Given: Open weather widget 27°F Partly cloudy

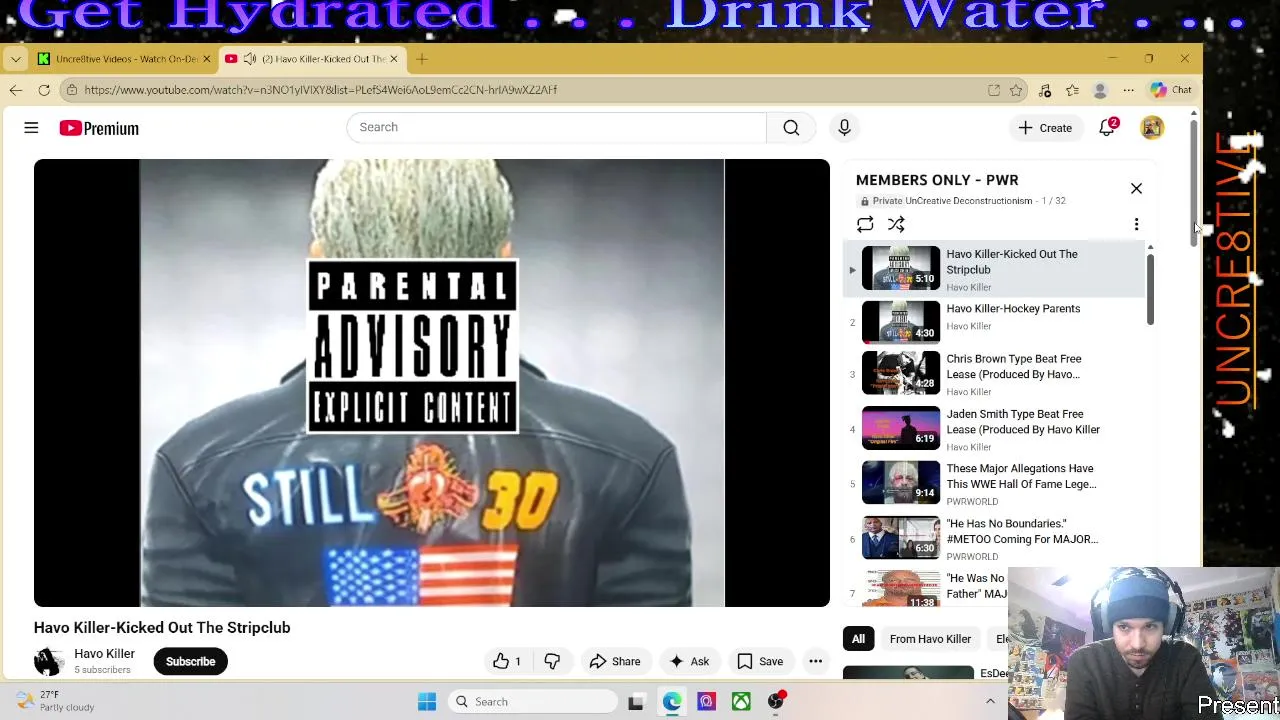Looking at the screenshot, I should [x=55, y=701].
